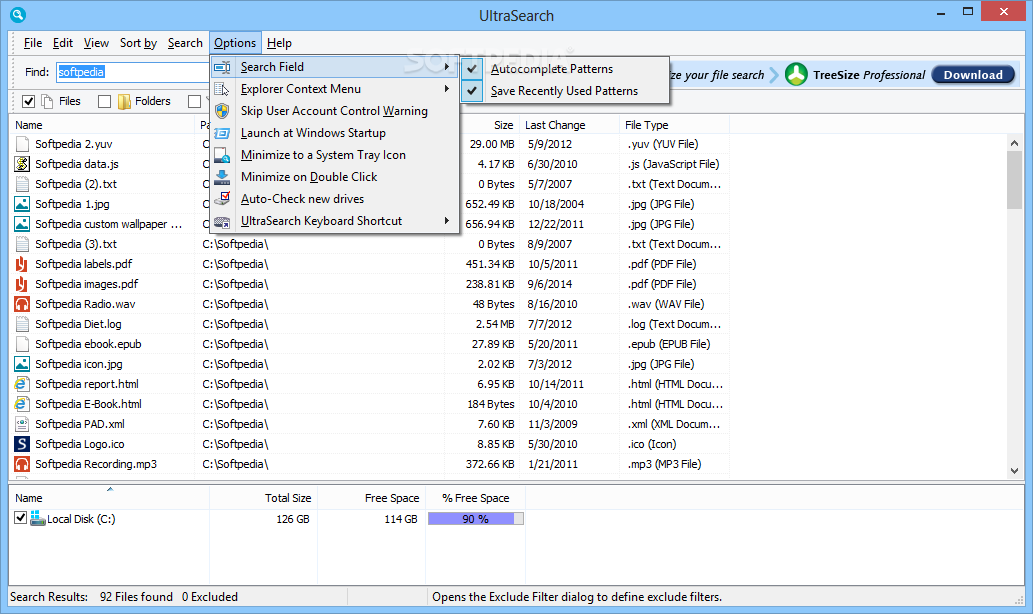Click the % Free Space column header
This screenshot has height=614, width=1033.
(x=476, y=499)
